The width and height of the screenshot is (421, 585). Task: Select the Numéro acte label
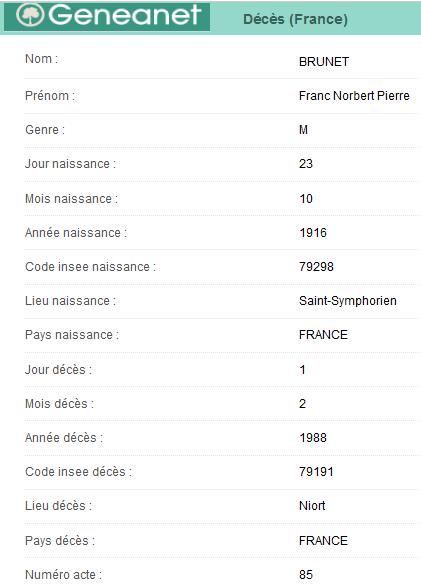(63, 575)
